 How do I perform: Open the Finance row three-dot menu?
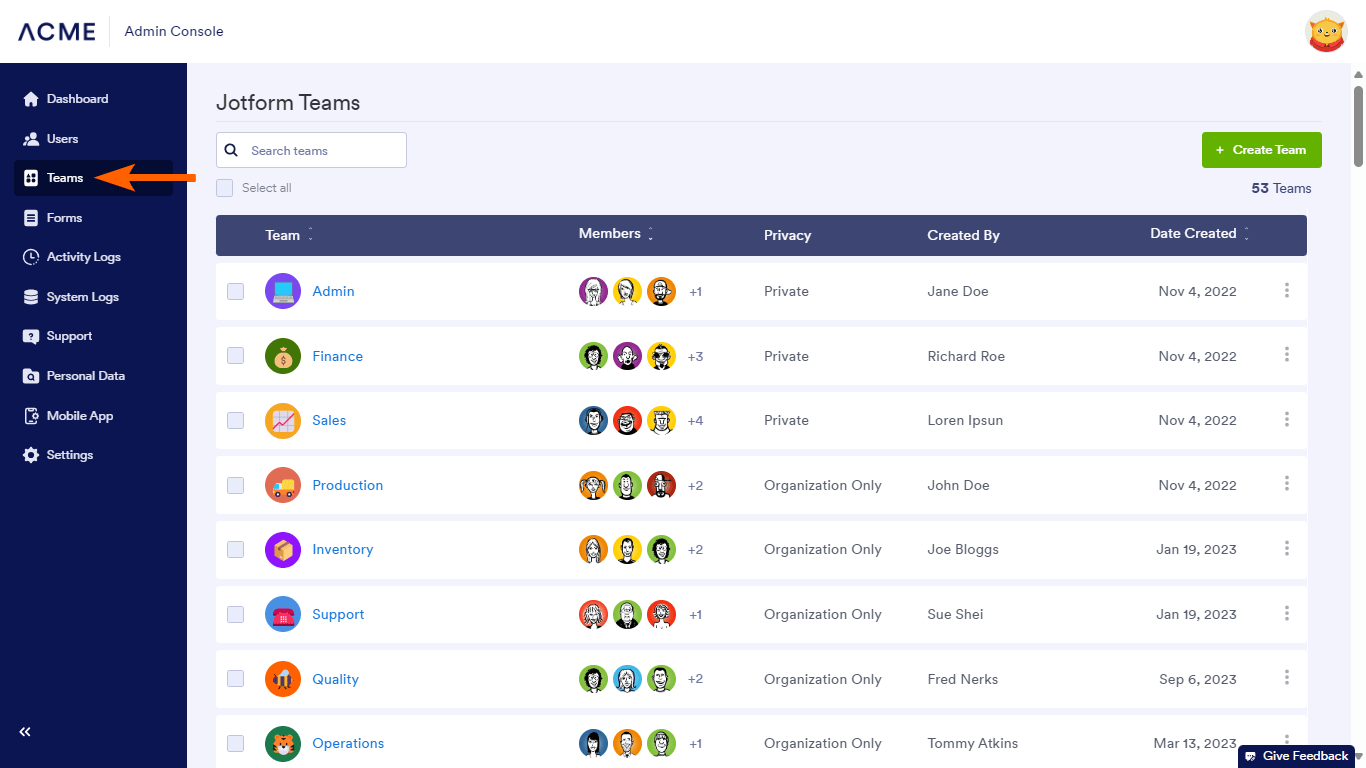tap(1287, 355)
